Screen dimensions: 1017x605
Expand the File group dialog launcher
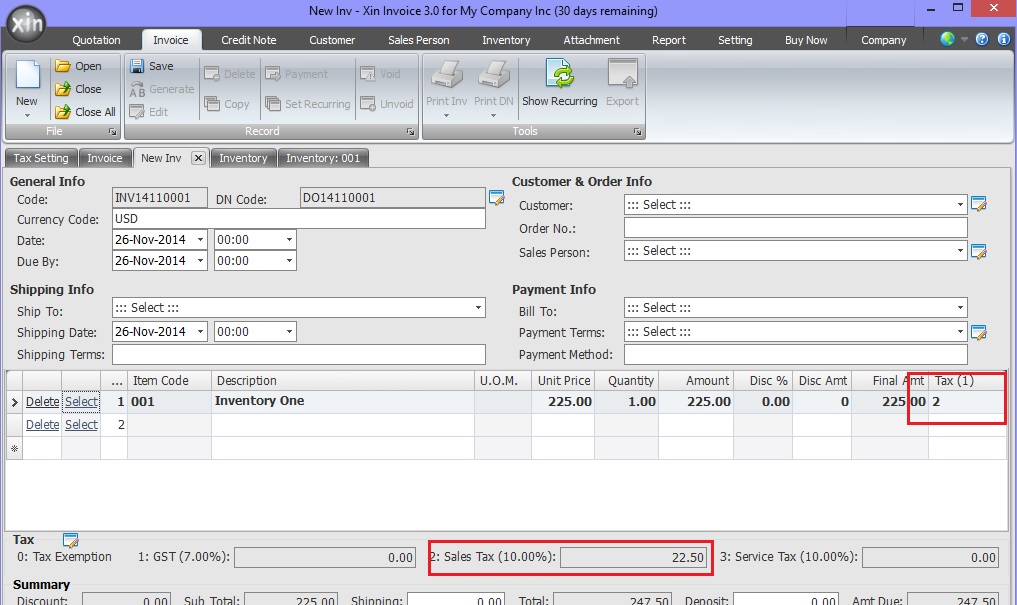pos(112,132)
